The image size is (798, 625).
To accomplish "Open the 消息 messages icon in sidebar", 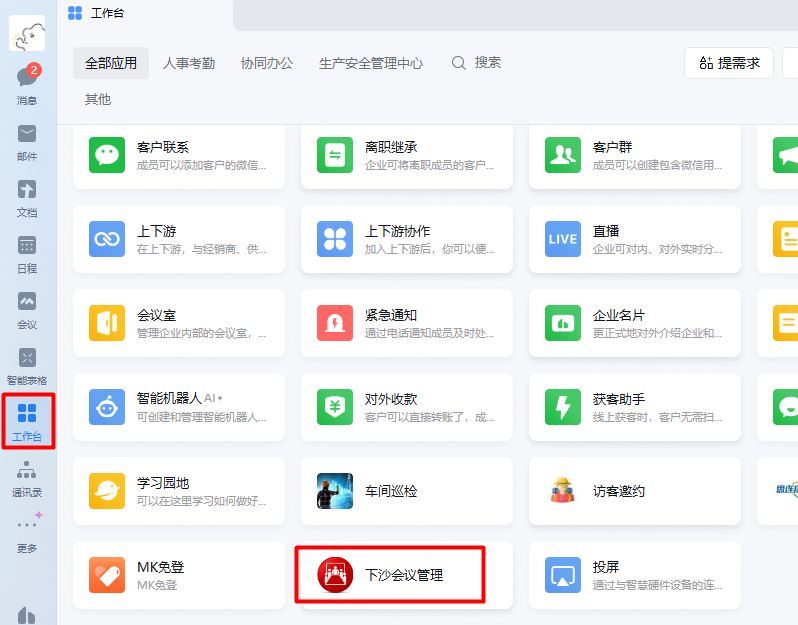I will (27, 82).
